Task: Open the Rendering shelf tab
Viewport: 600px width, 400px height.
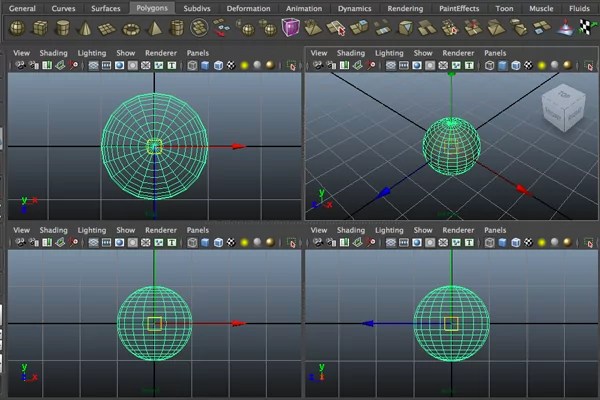Action: [x=405, y=8]
